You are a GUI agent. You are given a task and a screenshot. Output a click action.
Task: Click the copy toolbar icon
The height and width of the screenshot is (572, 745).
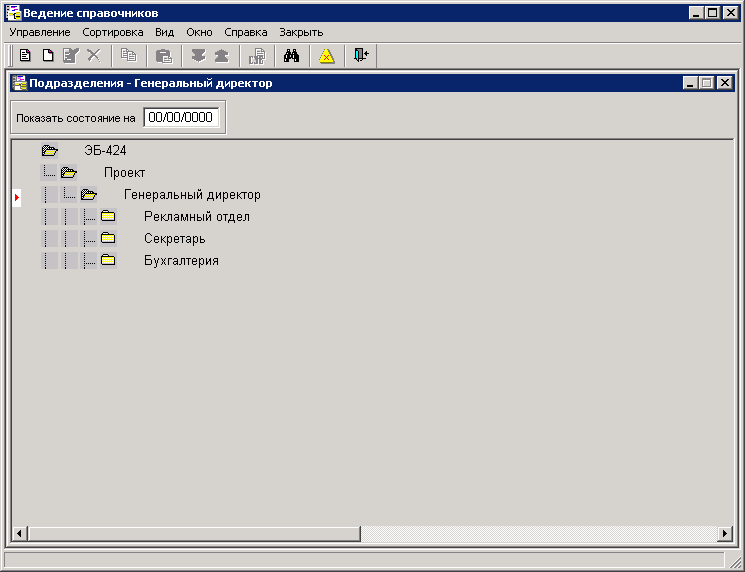[x=128, y=56]
